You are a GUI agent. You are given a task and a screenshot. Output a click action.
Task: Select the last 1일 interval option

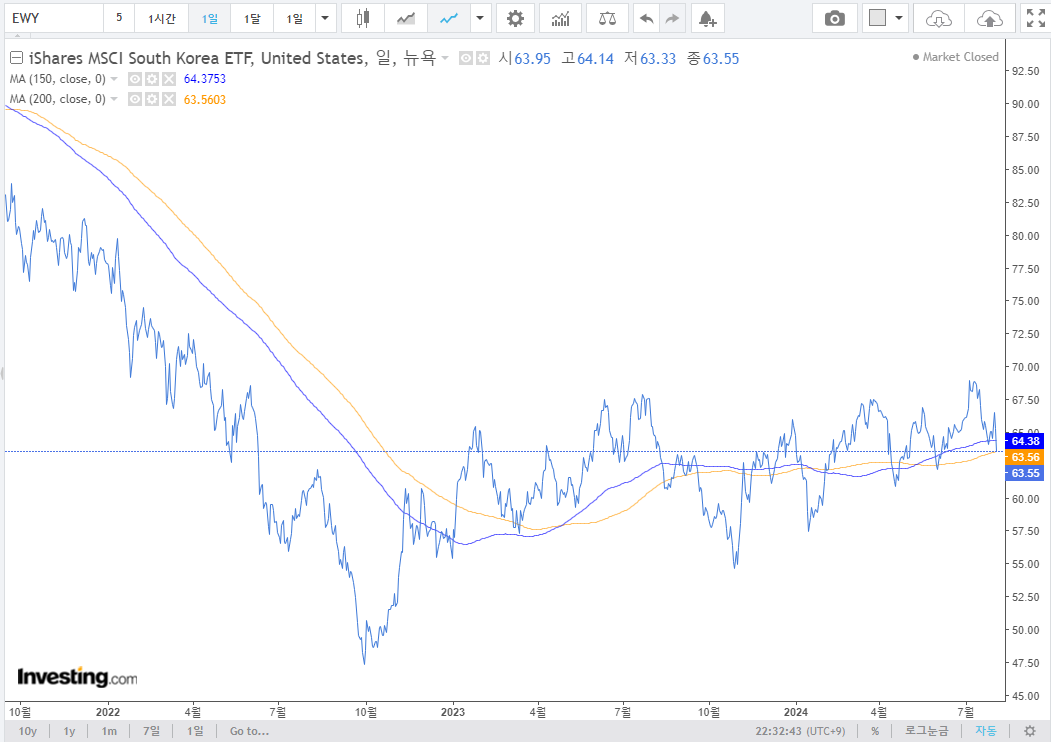294,18
